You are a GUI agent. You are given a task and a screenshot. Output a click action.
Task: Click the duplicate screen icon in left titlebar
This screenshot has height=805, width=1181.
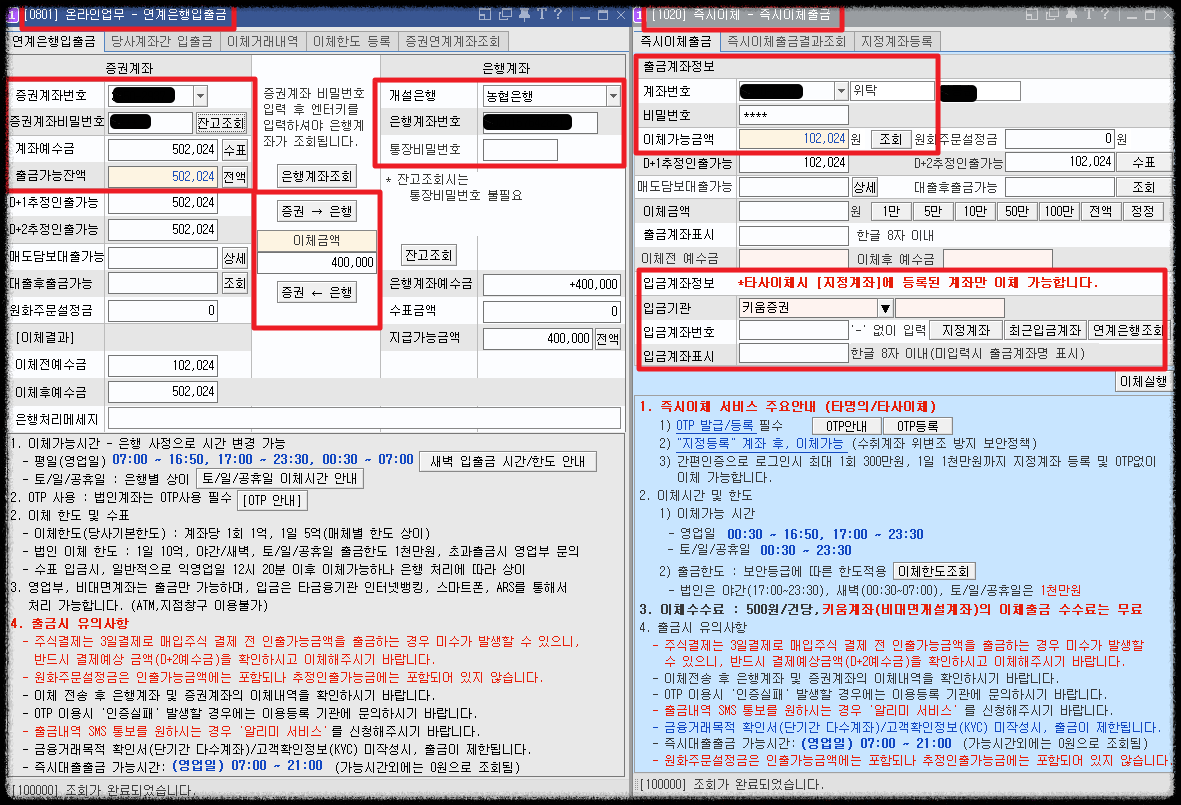pos(504,14)
